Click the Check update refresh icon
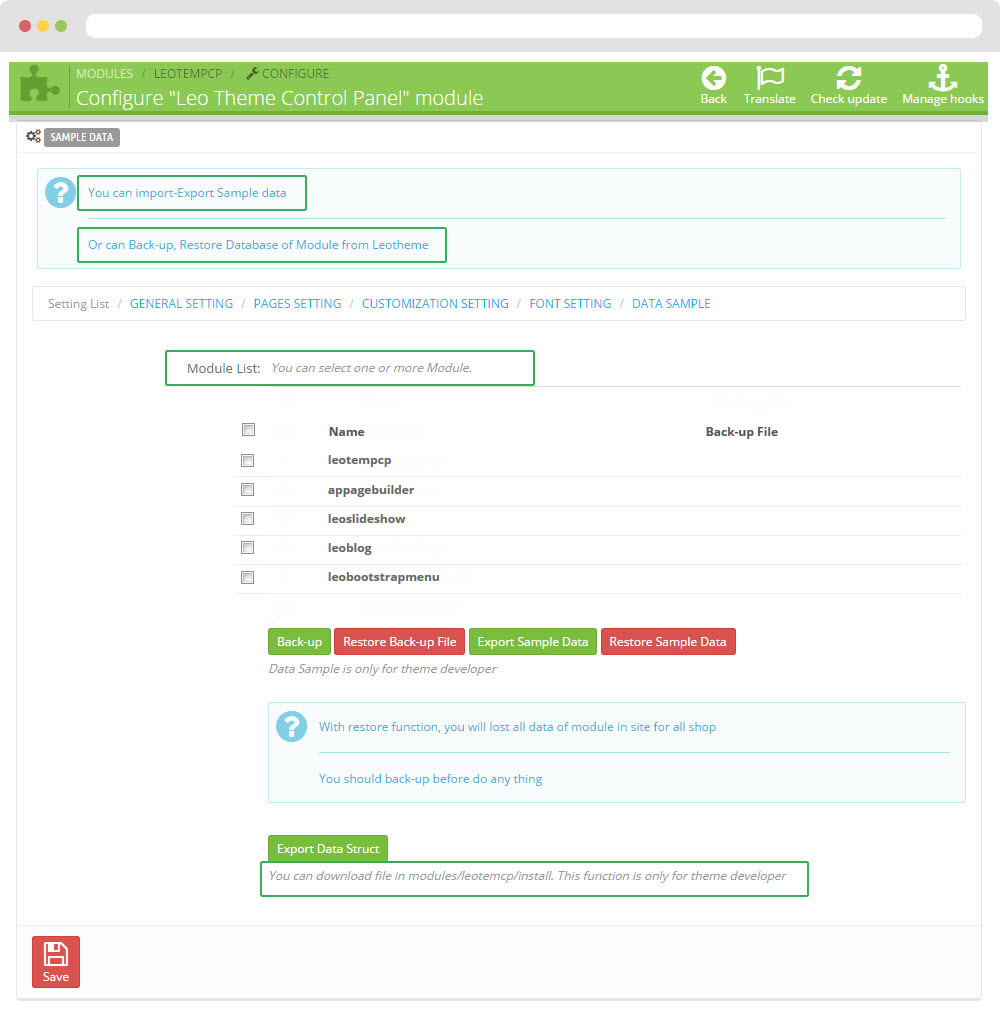The width and height of the screenshot is (1000, 1011). point(848,79)
